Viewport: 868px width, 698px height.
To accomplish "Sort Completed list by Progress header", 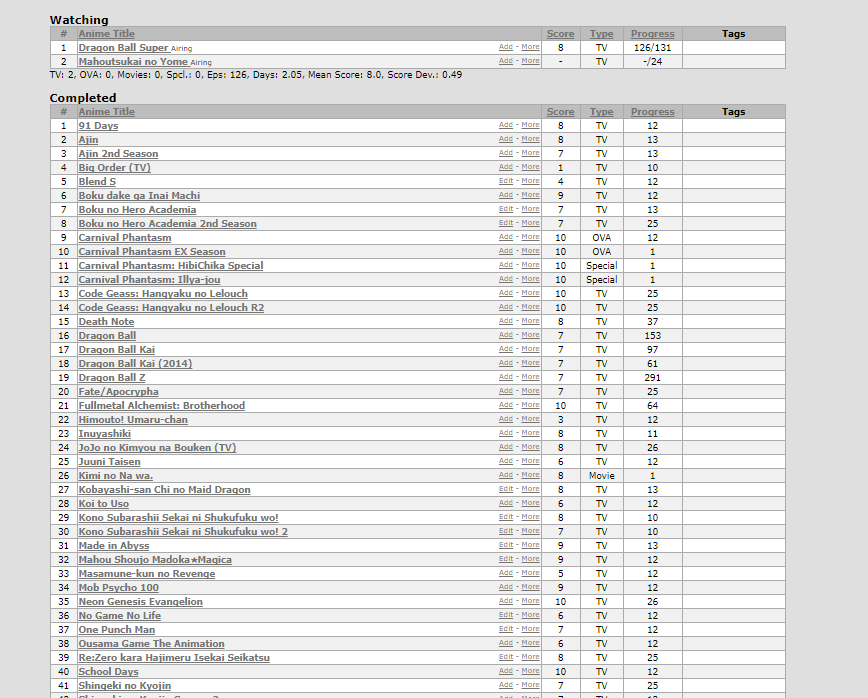I will [653, 112].
